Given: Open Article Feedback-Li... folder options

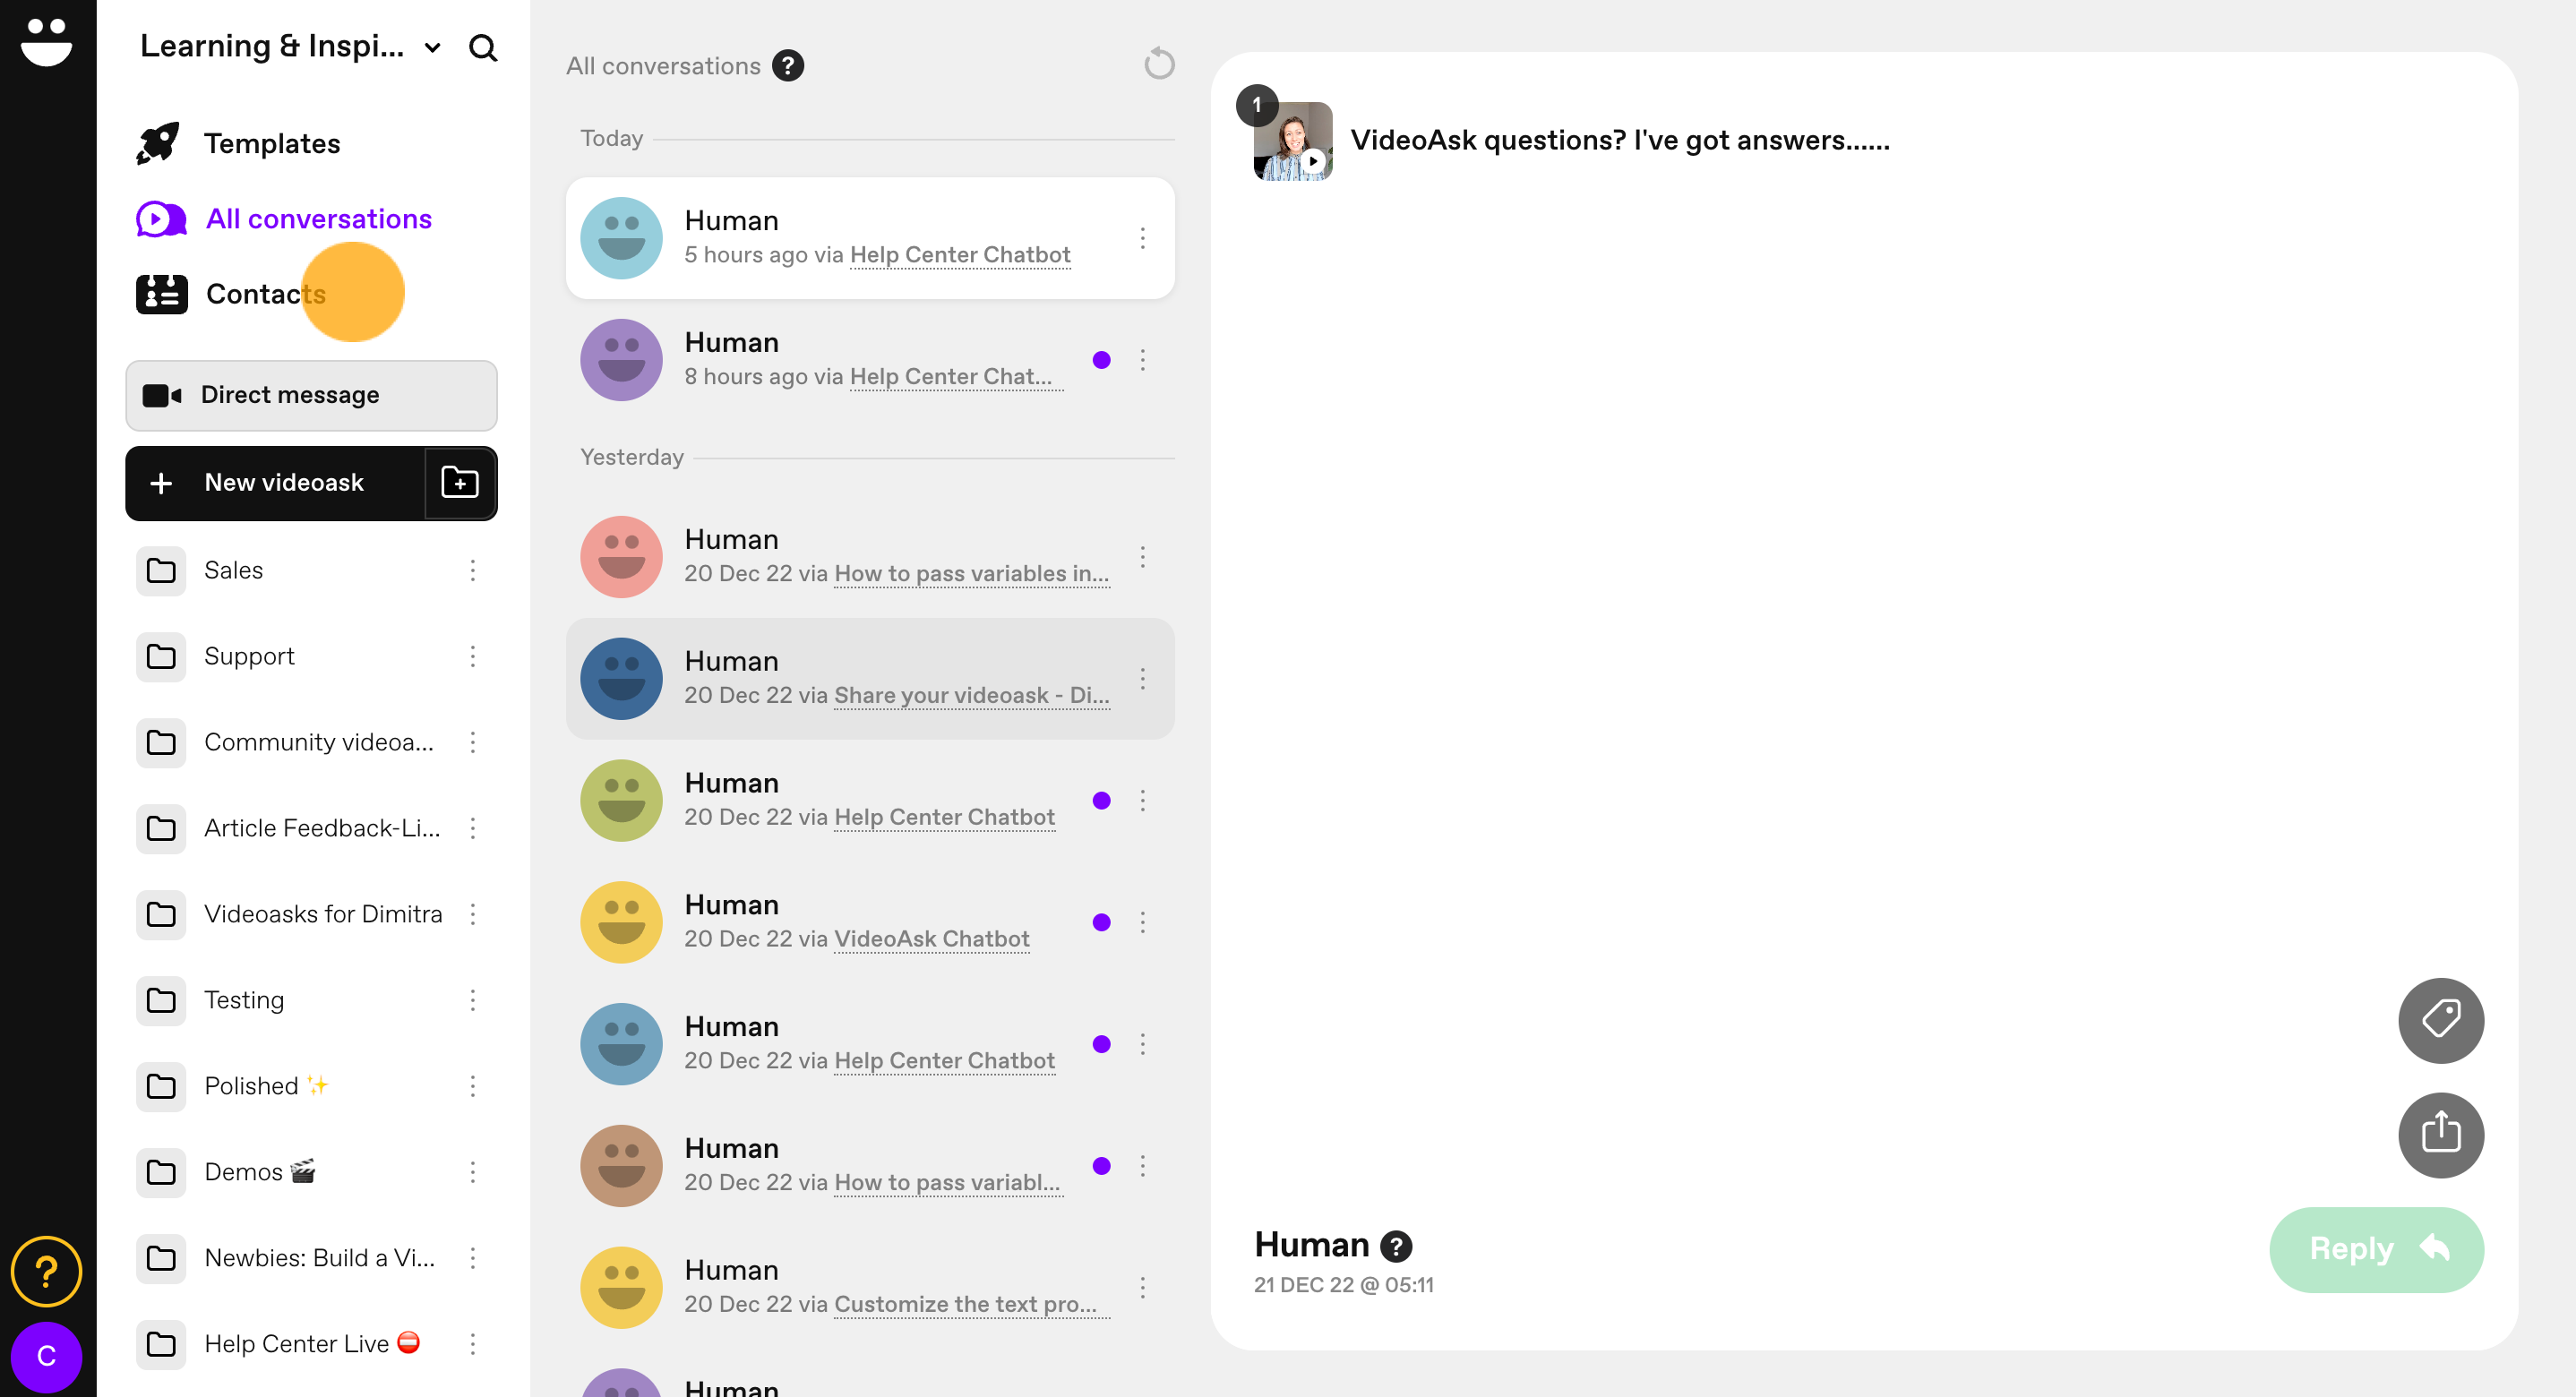Looking at the screenshot, I should click(473, 828).
